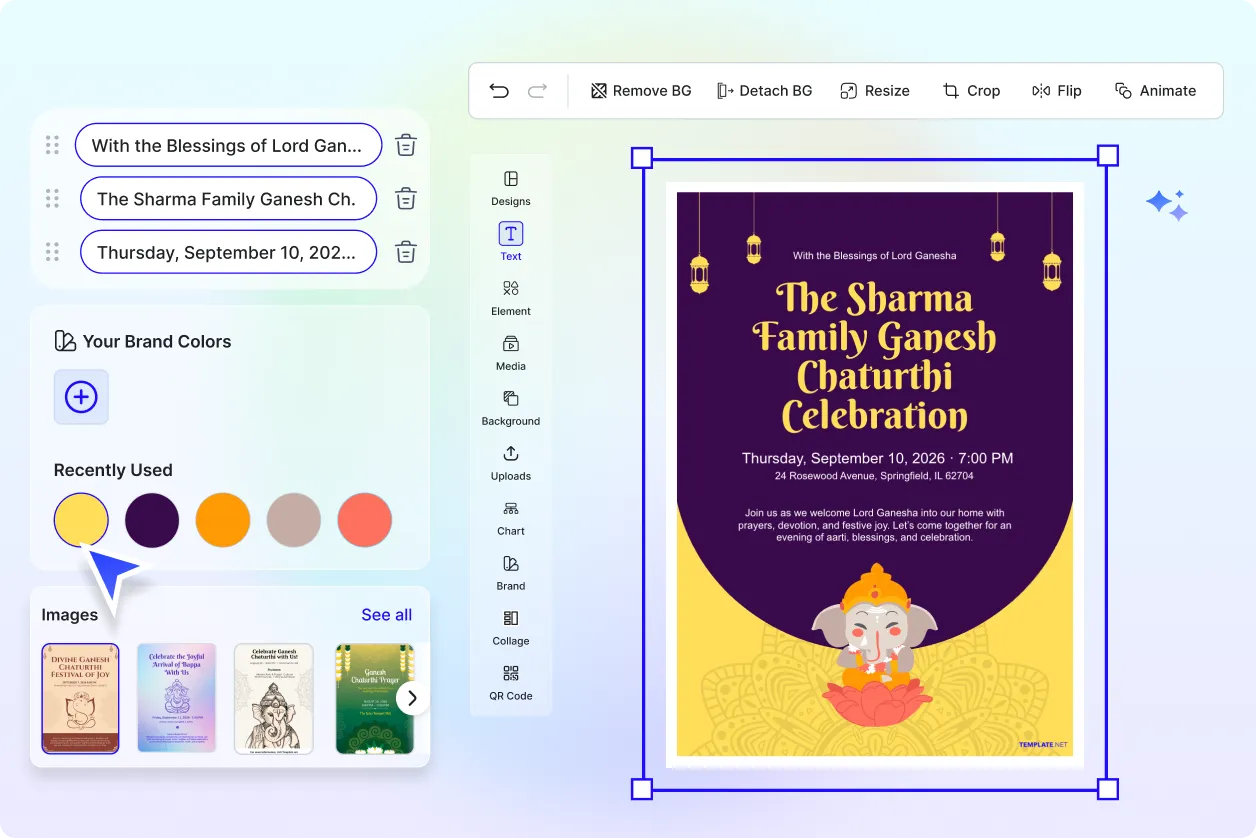
Task: Delete the 'Thursday, September 10' text entry
Action: 405,252
